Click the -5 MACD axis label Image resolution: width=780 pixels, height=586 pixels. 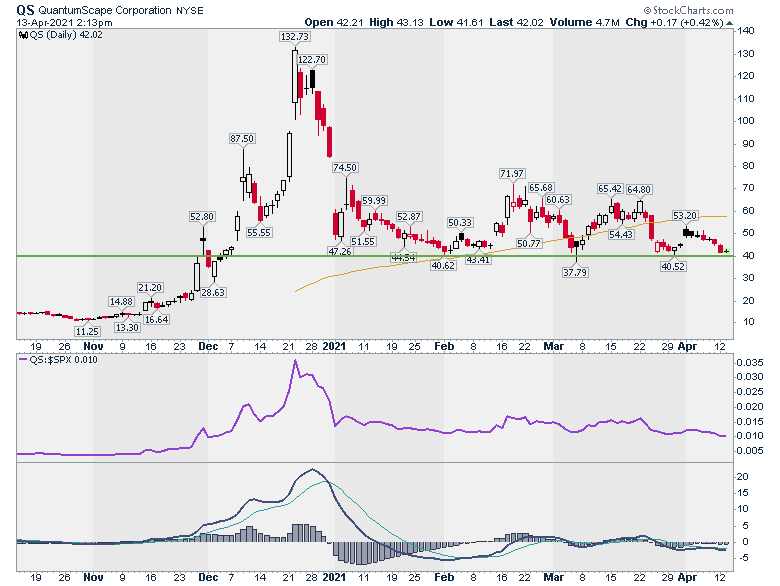click(744, 558)
